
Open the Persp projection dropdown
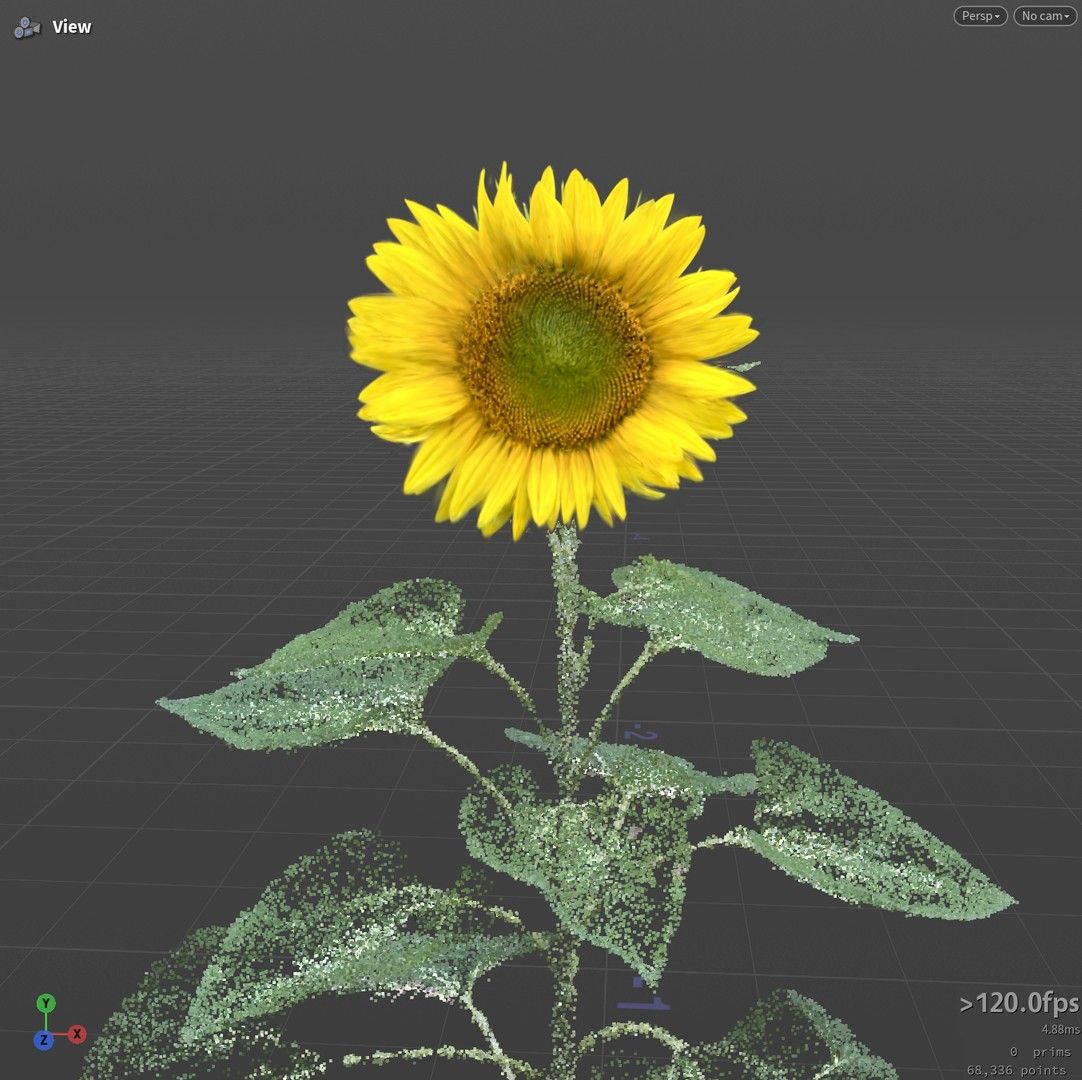click(x=980, y=16)
